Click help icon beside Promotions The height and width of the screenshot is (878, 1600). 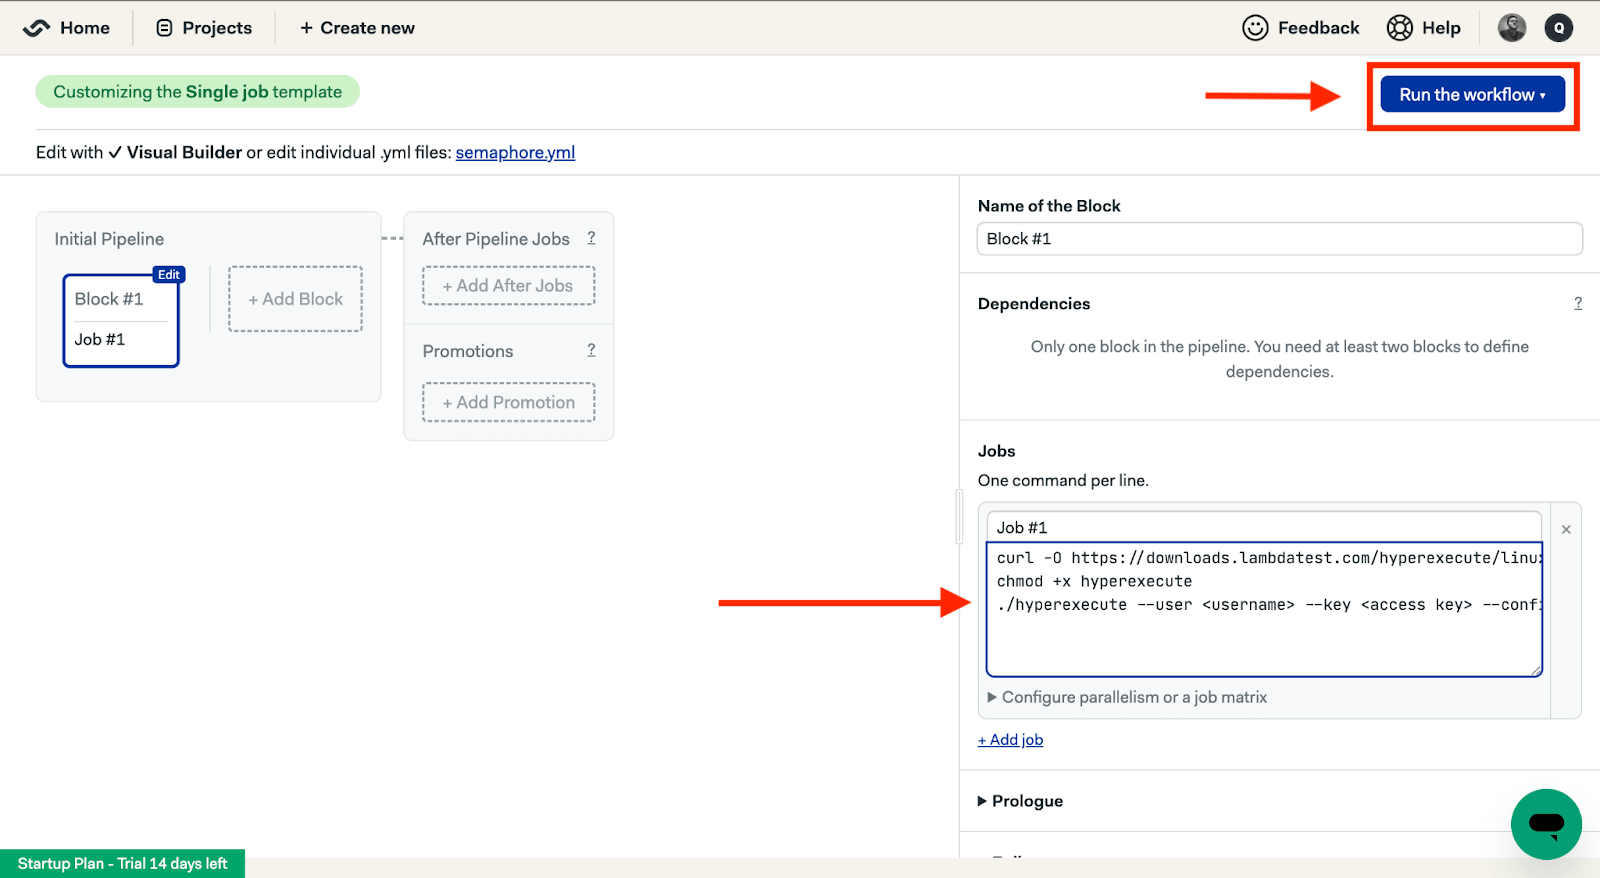pos(591,350)
